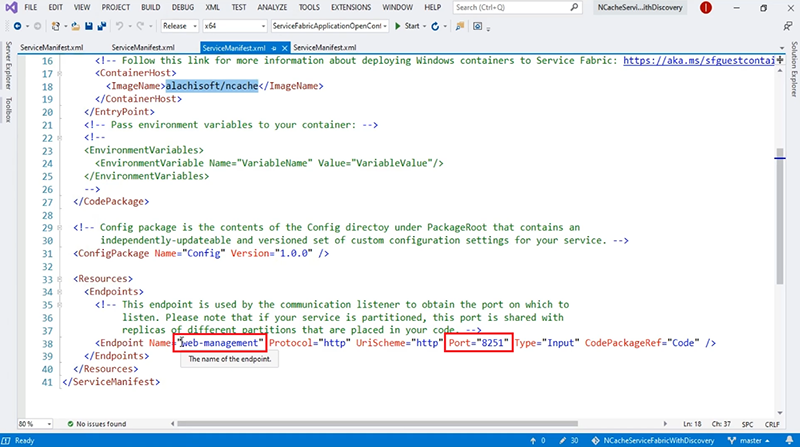
Task: Click the green Start play icon
Action: [x=398, y=26]
